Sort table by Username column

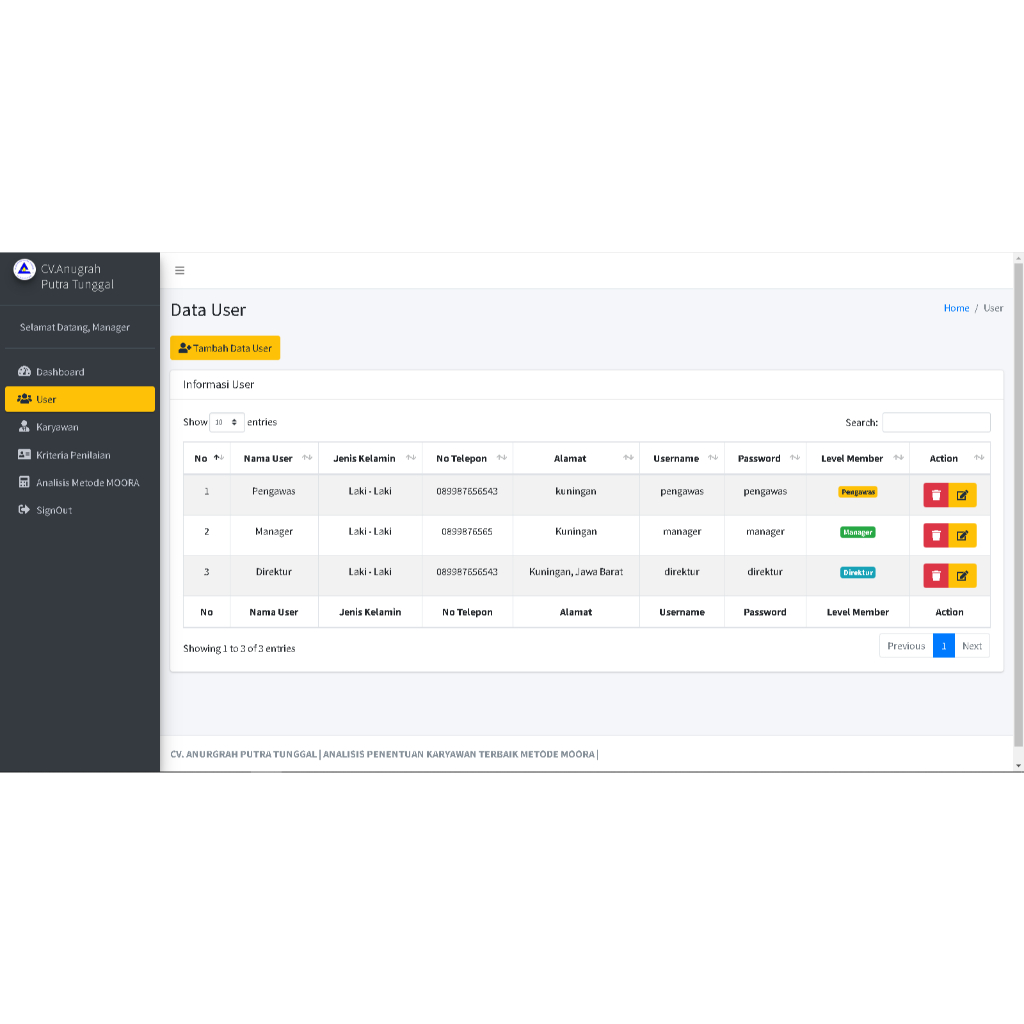click(x=682, y=458)
